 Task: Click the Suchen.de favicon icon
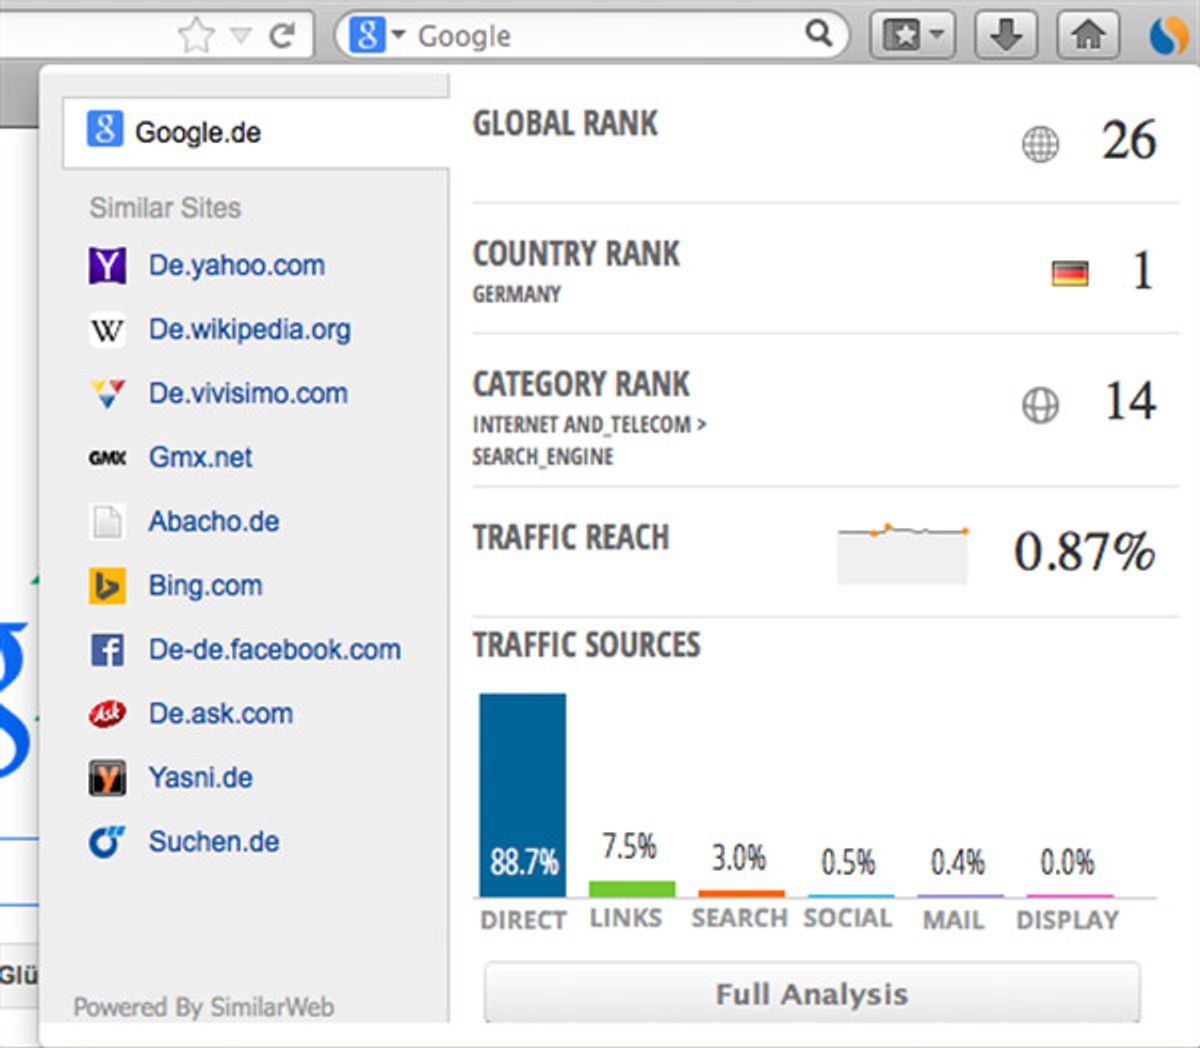click(x=107, y=842)
